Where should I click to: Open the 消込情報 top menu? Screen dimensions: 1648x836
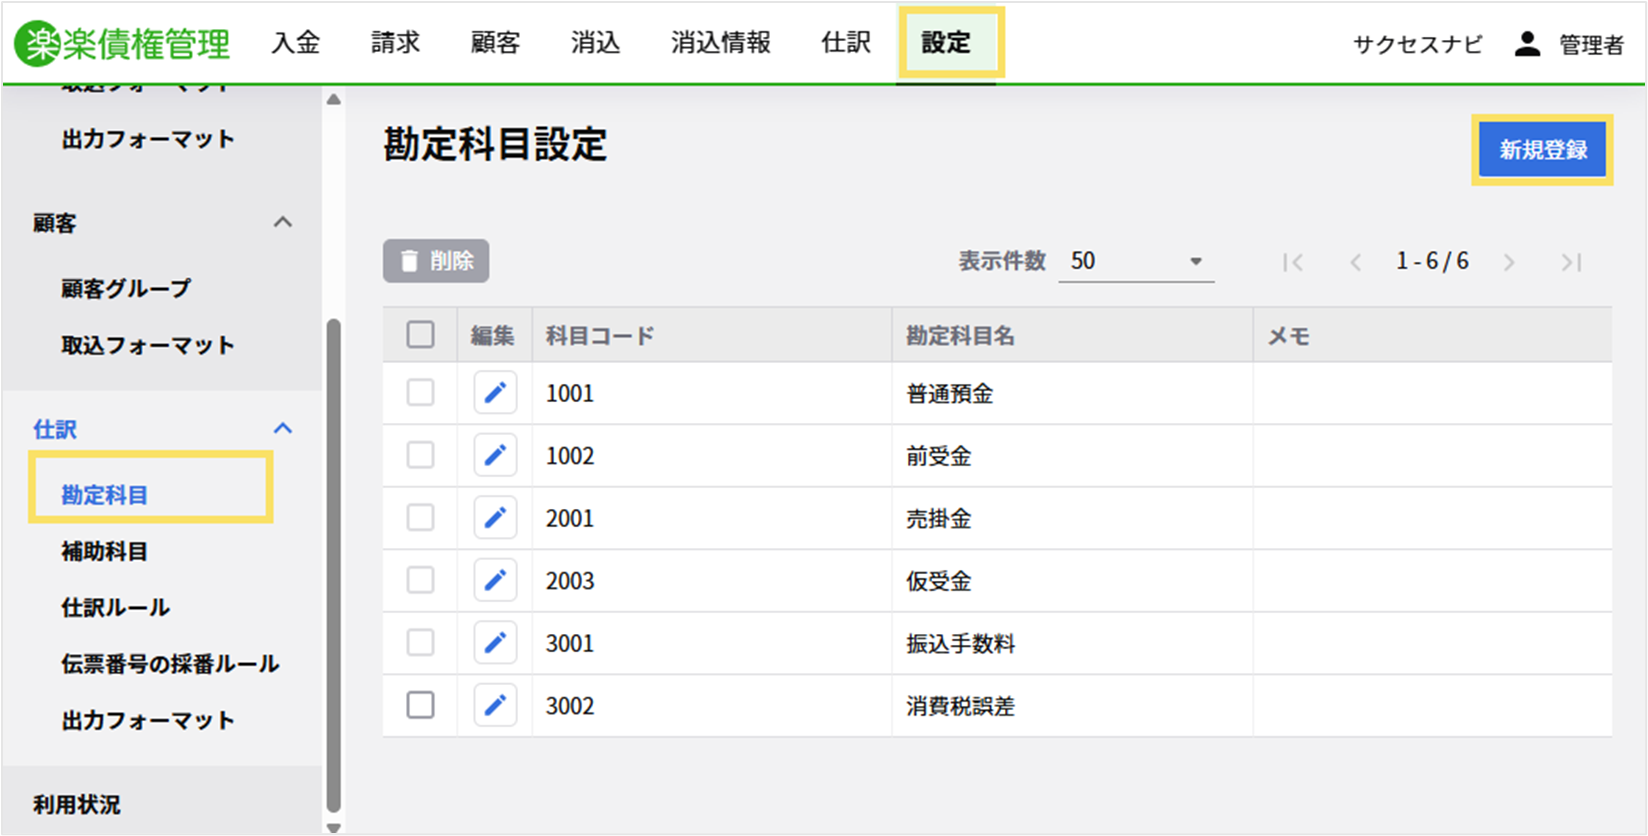(x=720, y=43)
